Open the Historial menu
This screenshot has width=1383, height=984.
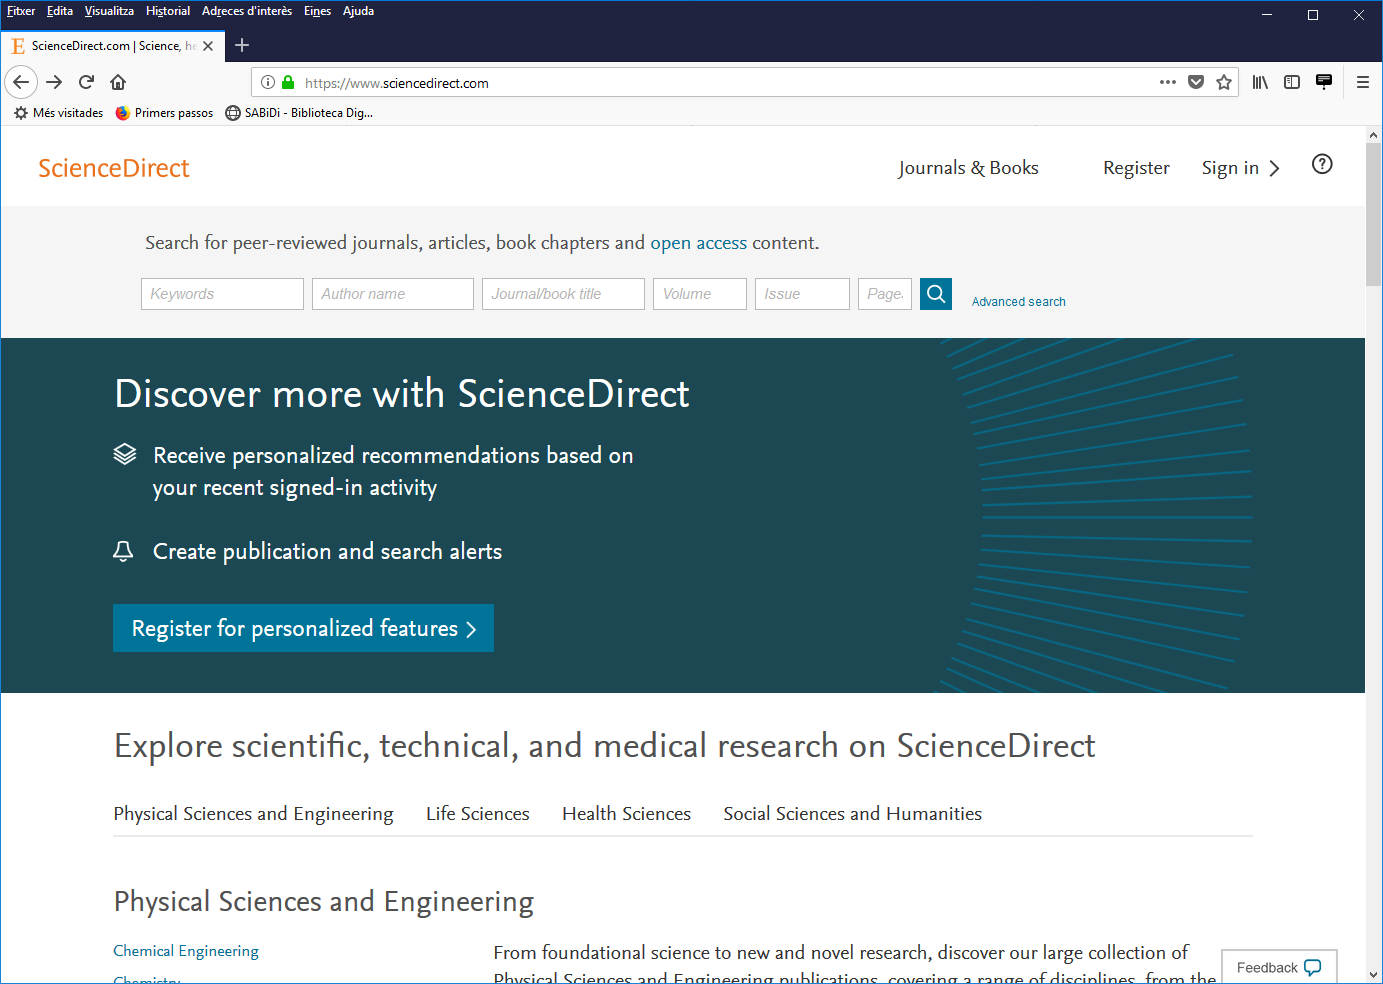(168, 11)
